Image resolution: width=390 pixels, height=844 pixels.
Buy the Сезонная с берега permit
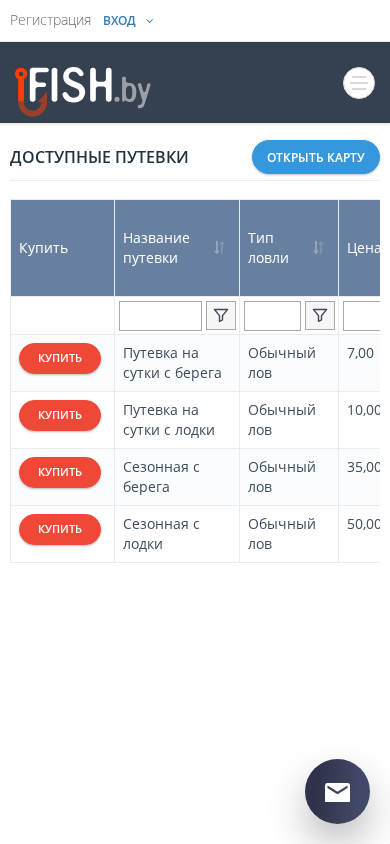pyautogui.click(x=60, y=472)
